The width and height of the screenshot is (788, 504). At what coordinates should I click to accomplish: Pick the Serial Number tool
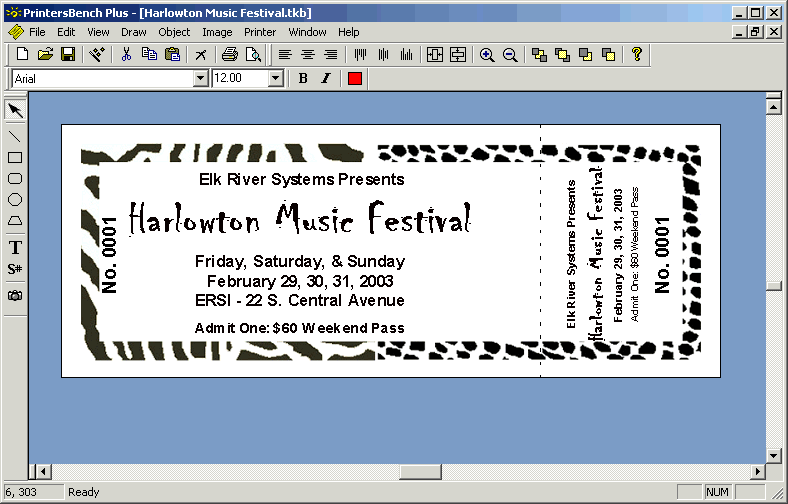[15, 269]
